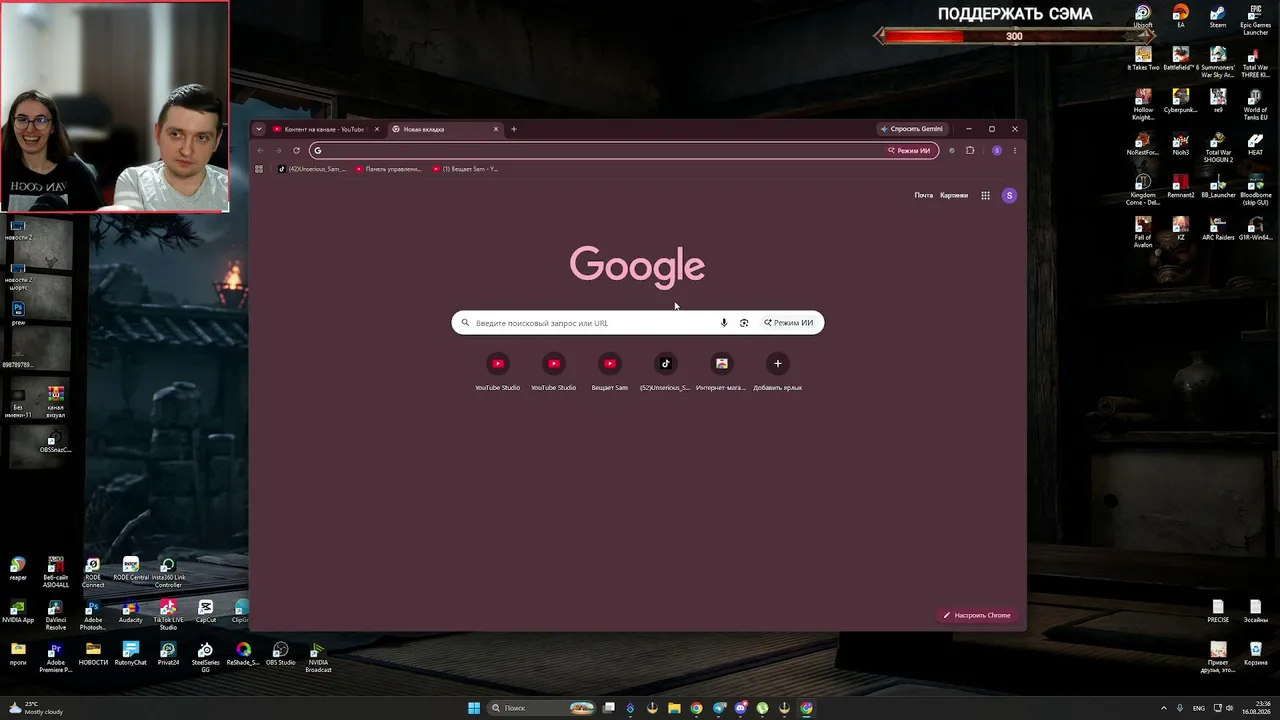The image size is (1280, 720).
Task: Select the reaper desktop shortcut
Action: 18,570
